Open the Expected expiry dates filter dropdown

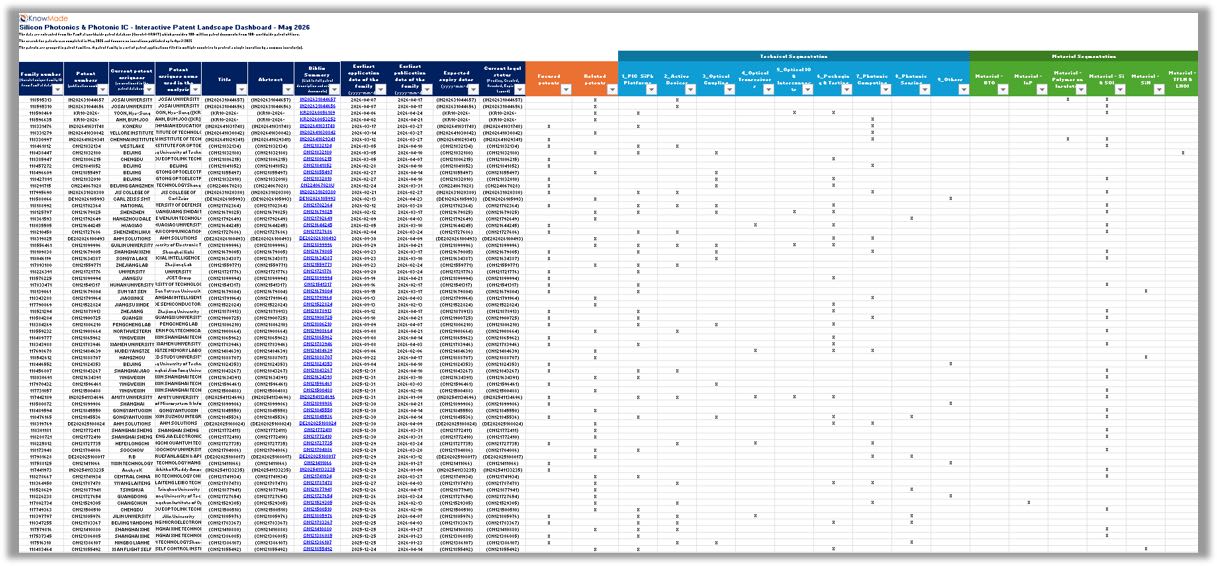pos(473,89)
